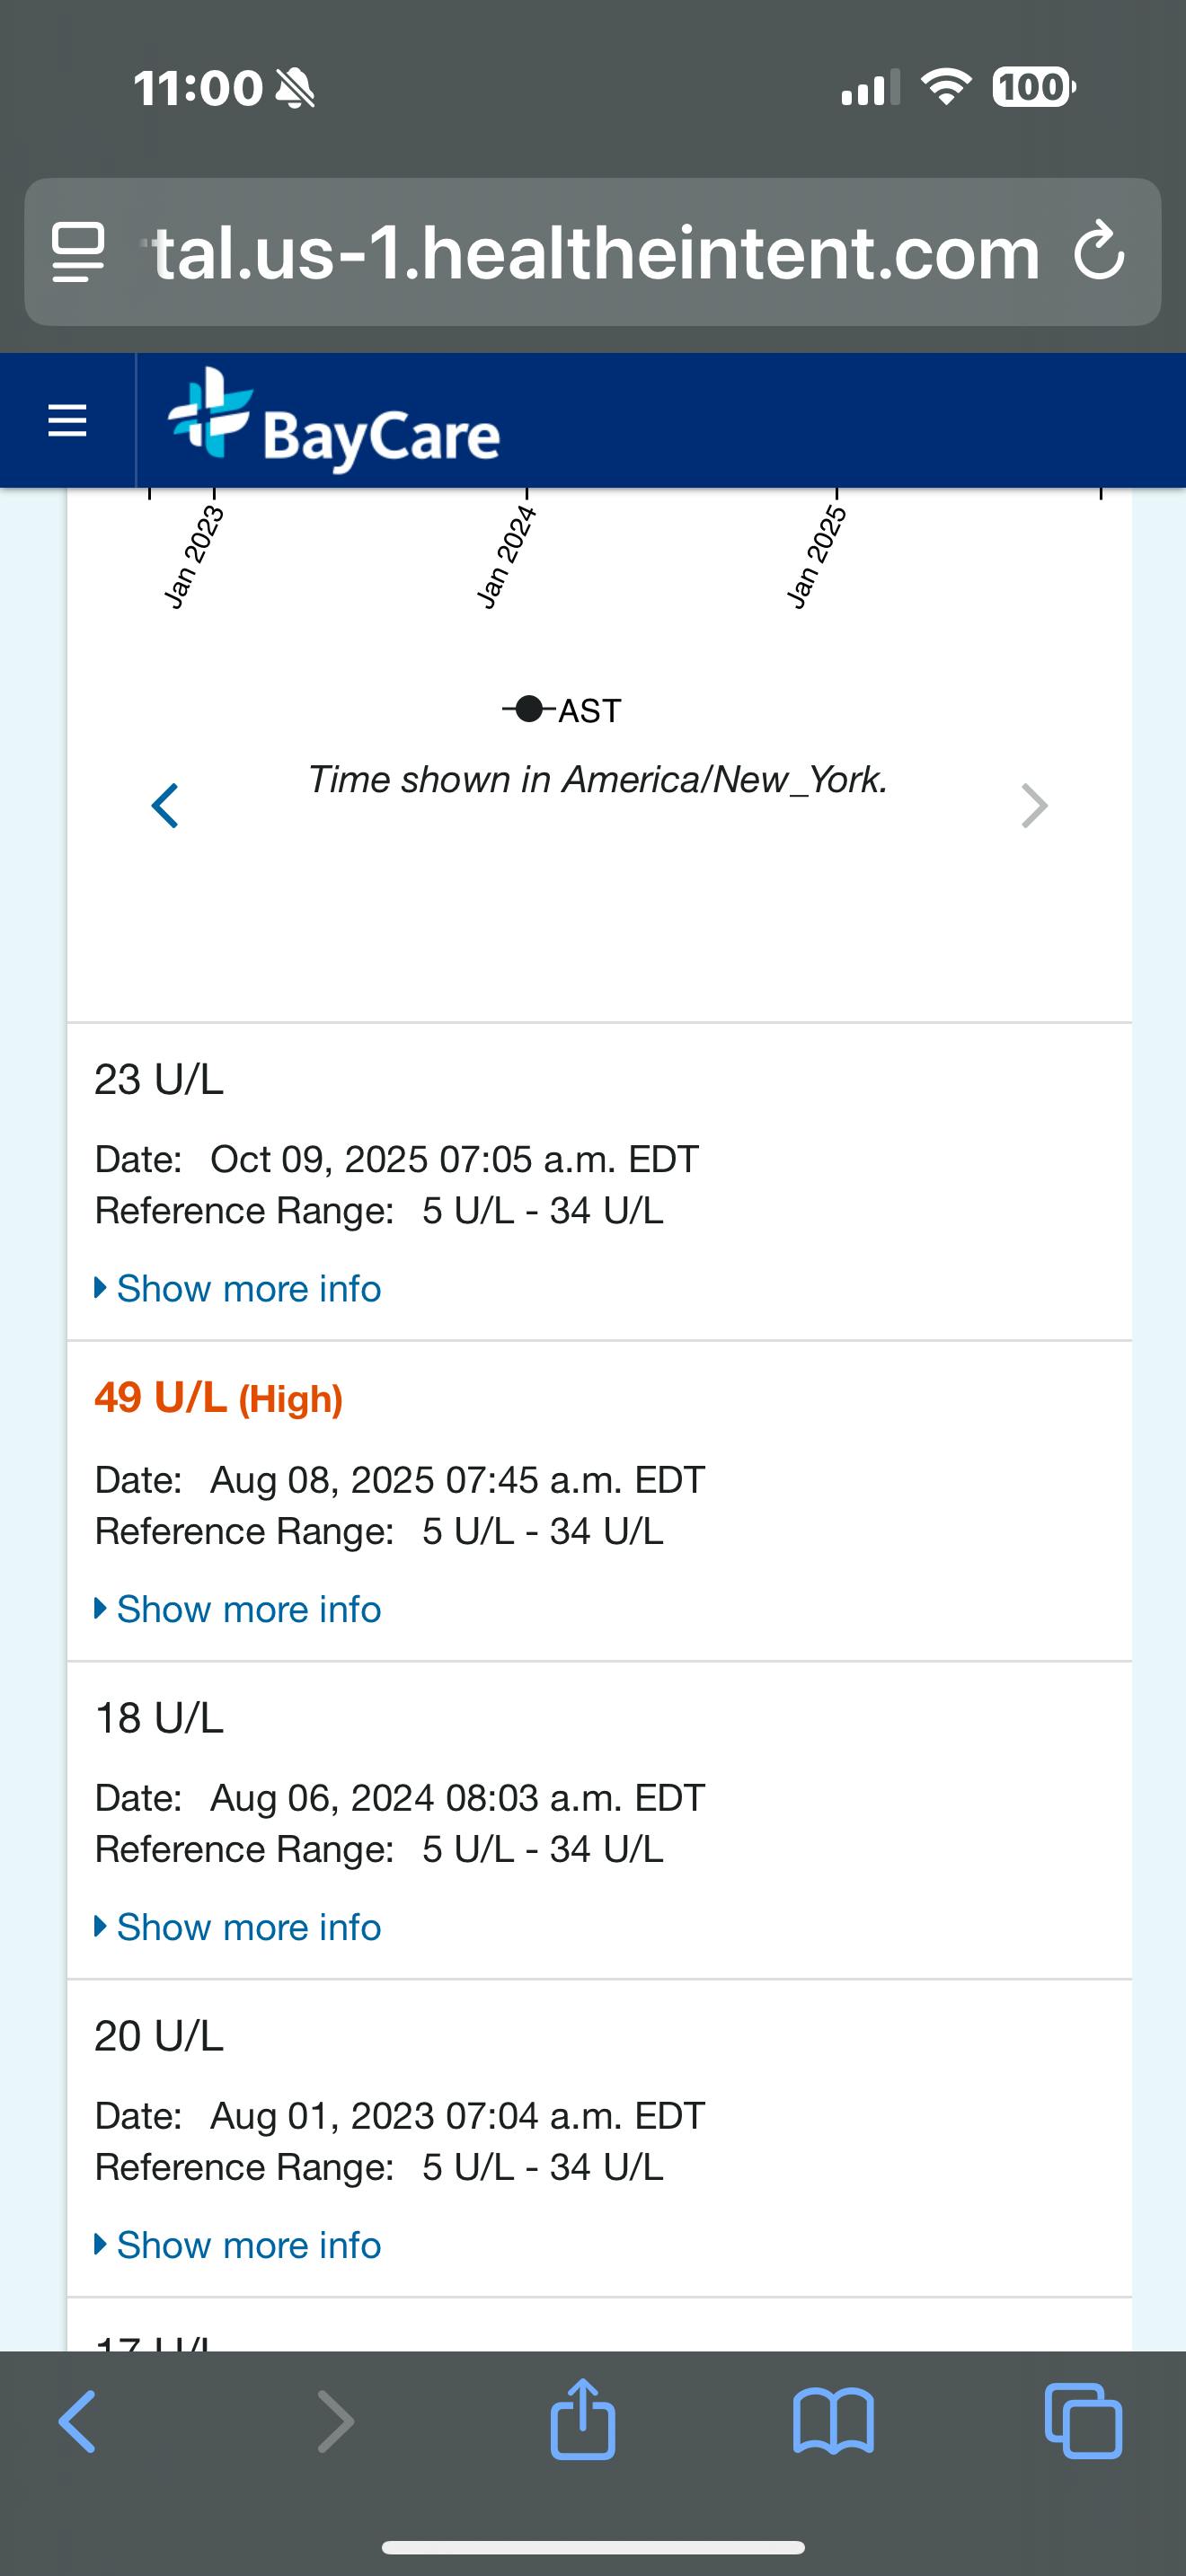The image size is (1186, 2576).
Task: Go back with Safari back arrow
Action: [x=78, y=2421]
